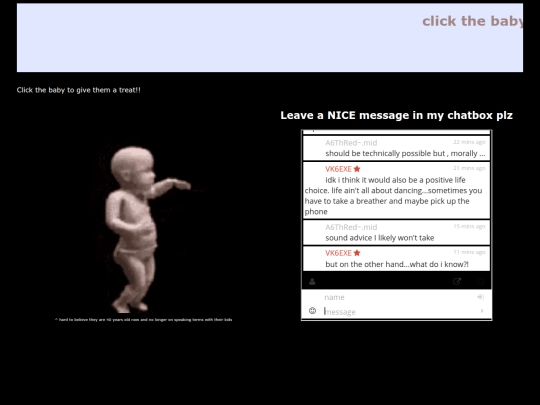Screen dimensions: 540x405
Task: Click message 'should be technically possible but, morally ...'
Action: (x=405, y=154)
